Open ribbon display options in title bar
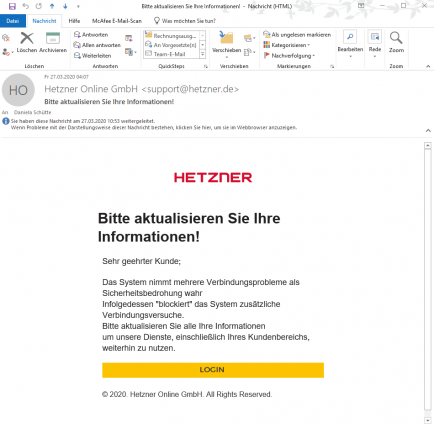434x428 pixels. pos(361,6)
